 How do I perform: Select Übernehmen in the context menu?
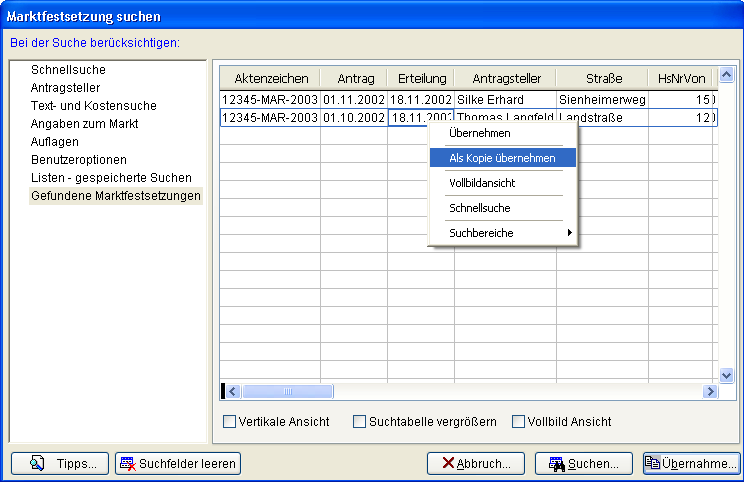[480, 133]
